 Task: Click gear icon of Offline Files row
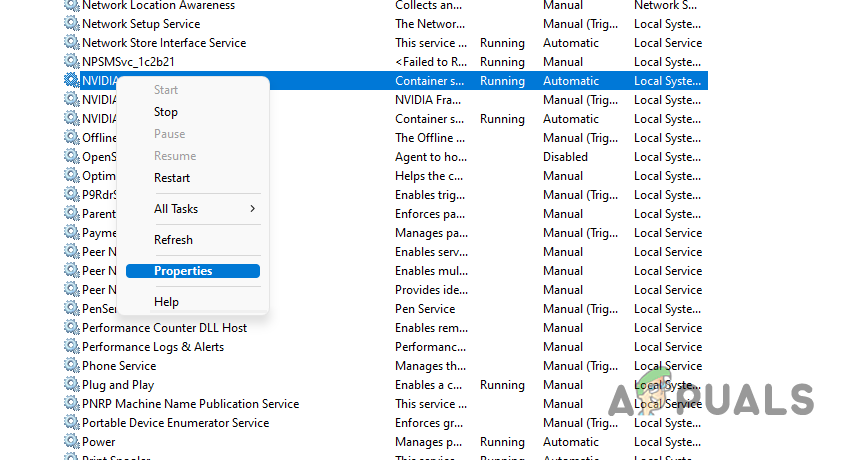(71, 137)
